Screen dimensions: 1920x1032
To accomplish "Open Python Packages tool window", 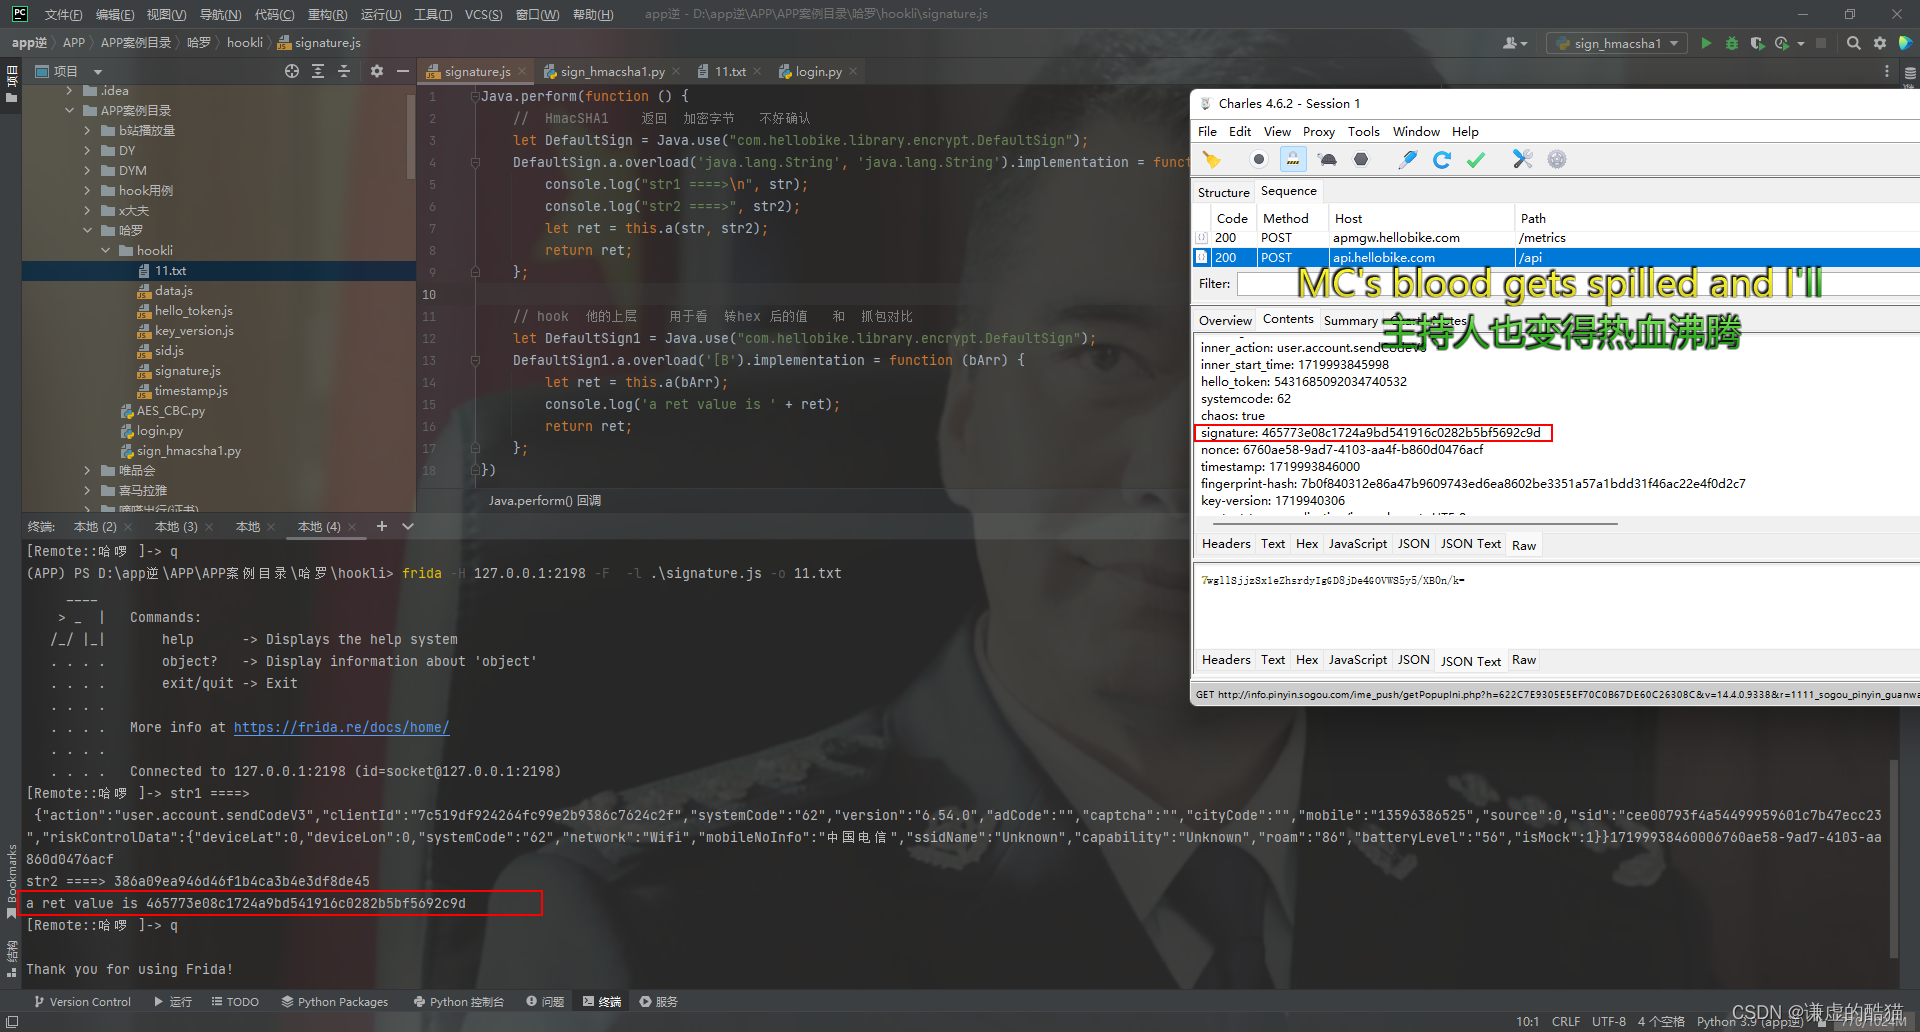I will coord(335,1001).
